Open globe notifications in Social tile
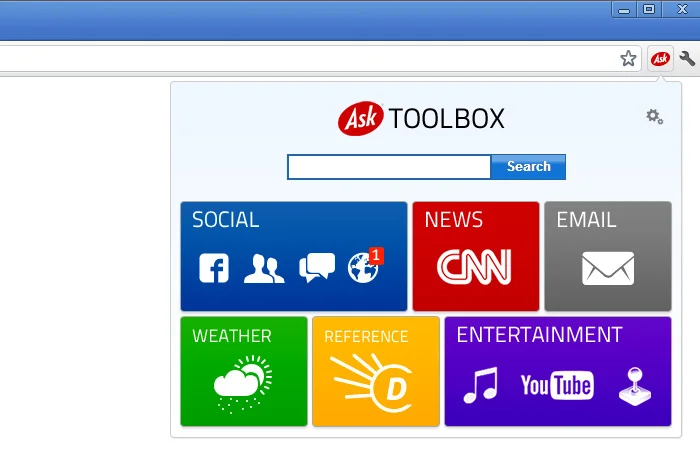The image size is (700, 451). tap(363, 268)
